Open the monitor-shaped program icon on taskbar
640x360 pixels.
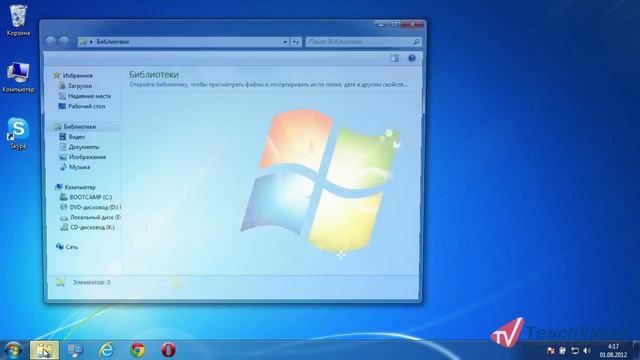(76, 350)
